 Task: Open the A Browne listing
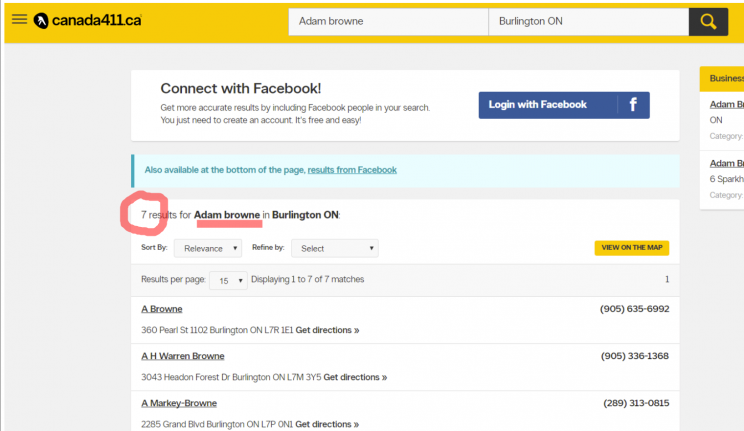[162, 309]
